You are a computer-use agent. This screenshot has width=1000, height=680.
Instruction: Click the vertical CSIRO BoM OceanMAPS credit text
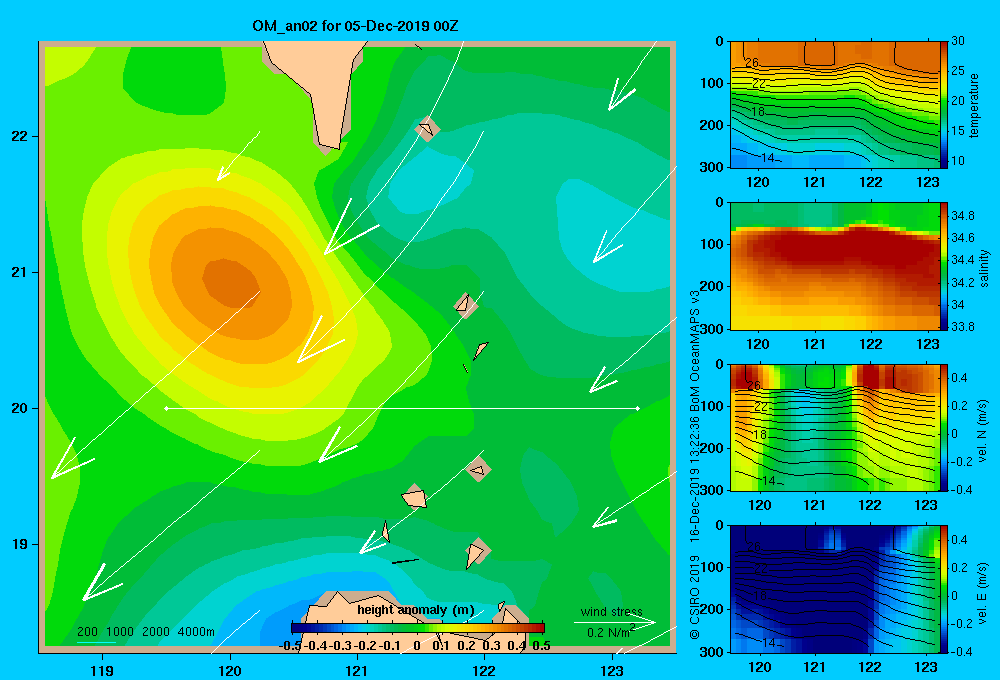pos(695,464)
